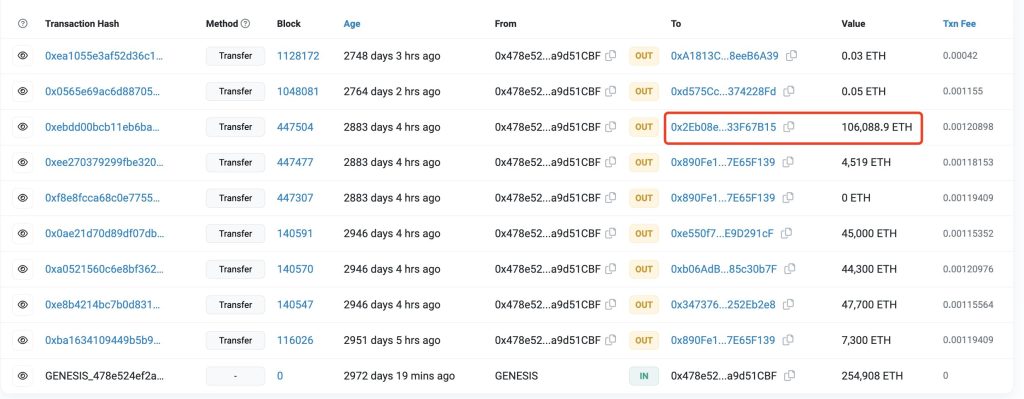Image resolution: width=1024 pixels, height=399 pixels.
Task: Open the block 140570 link
Action: (295, 269)
